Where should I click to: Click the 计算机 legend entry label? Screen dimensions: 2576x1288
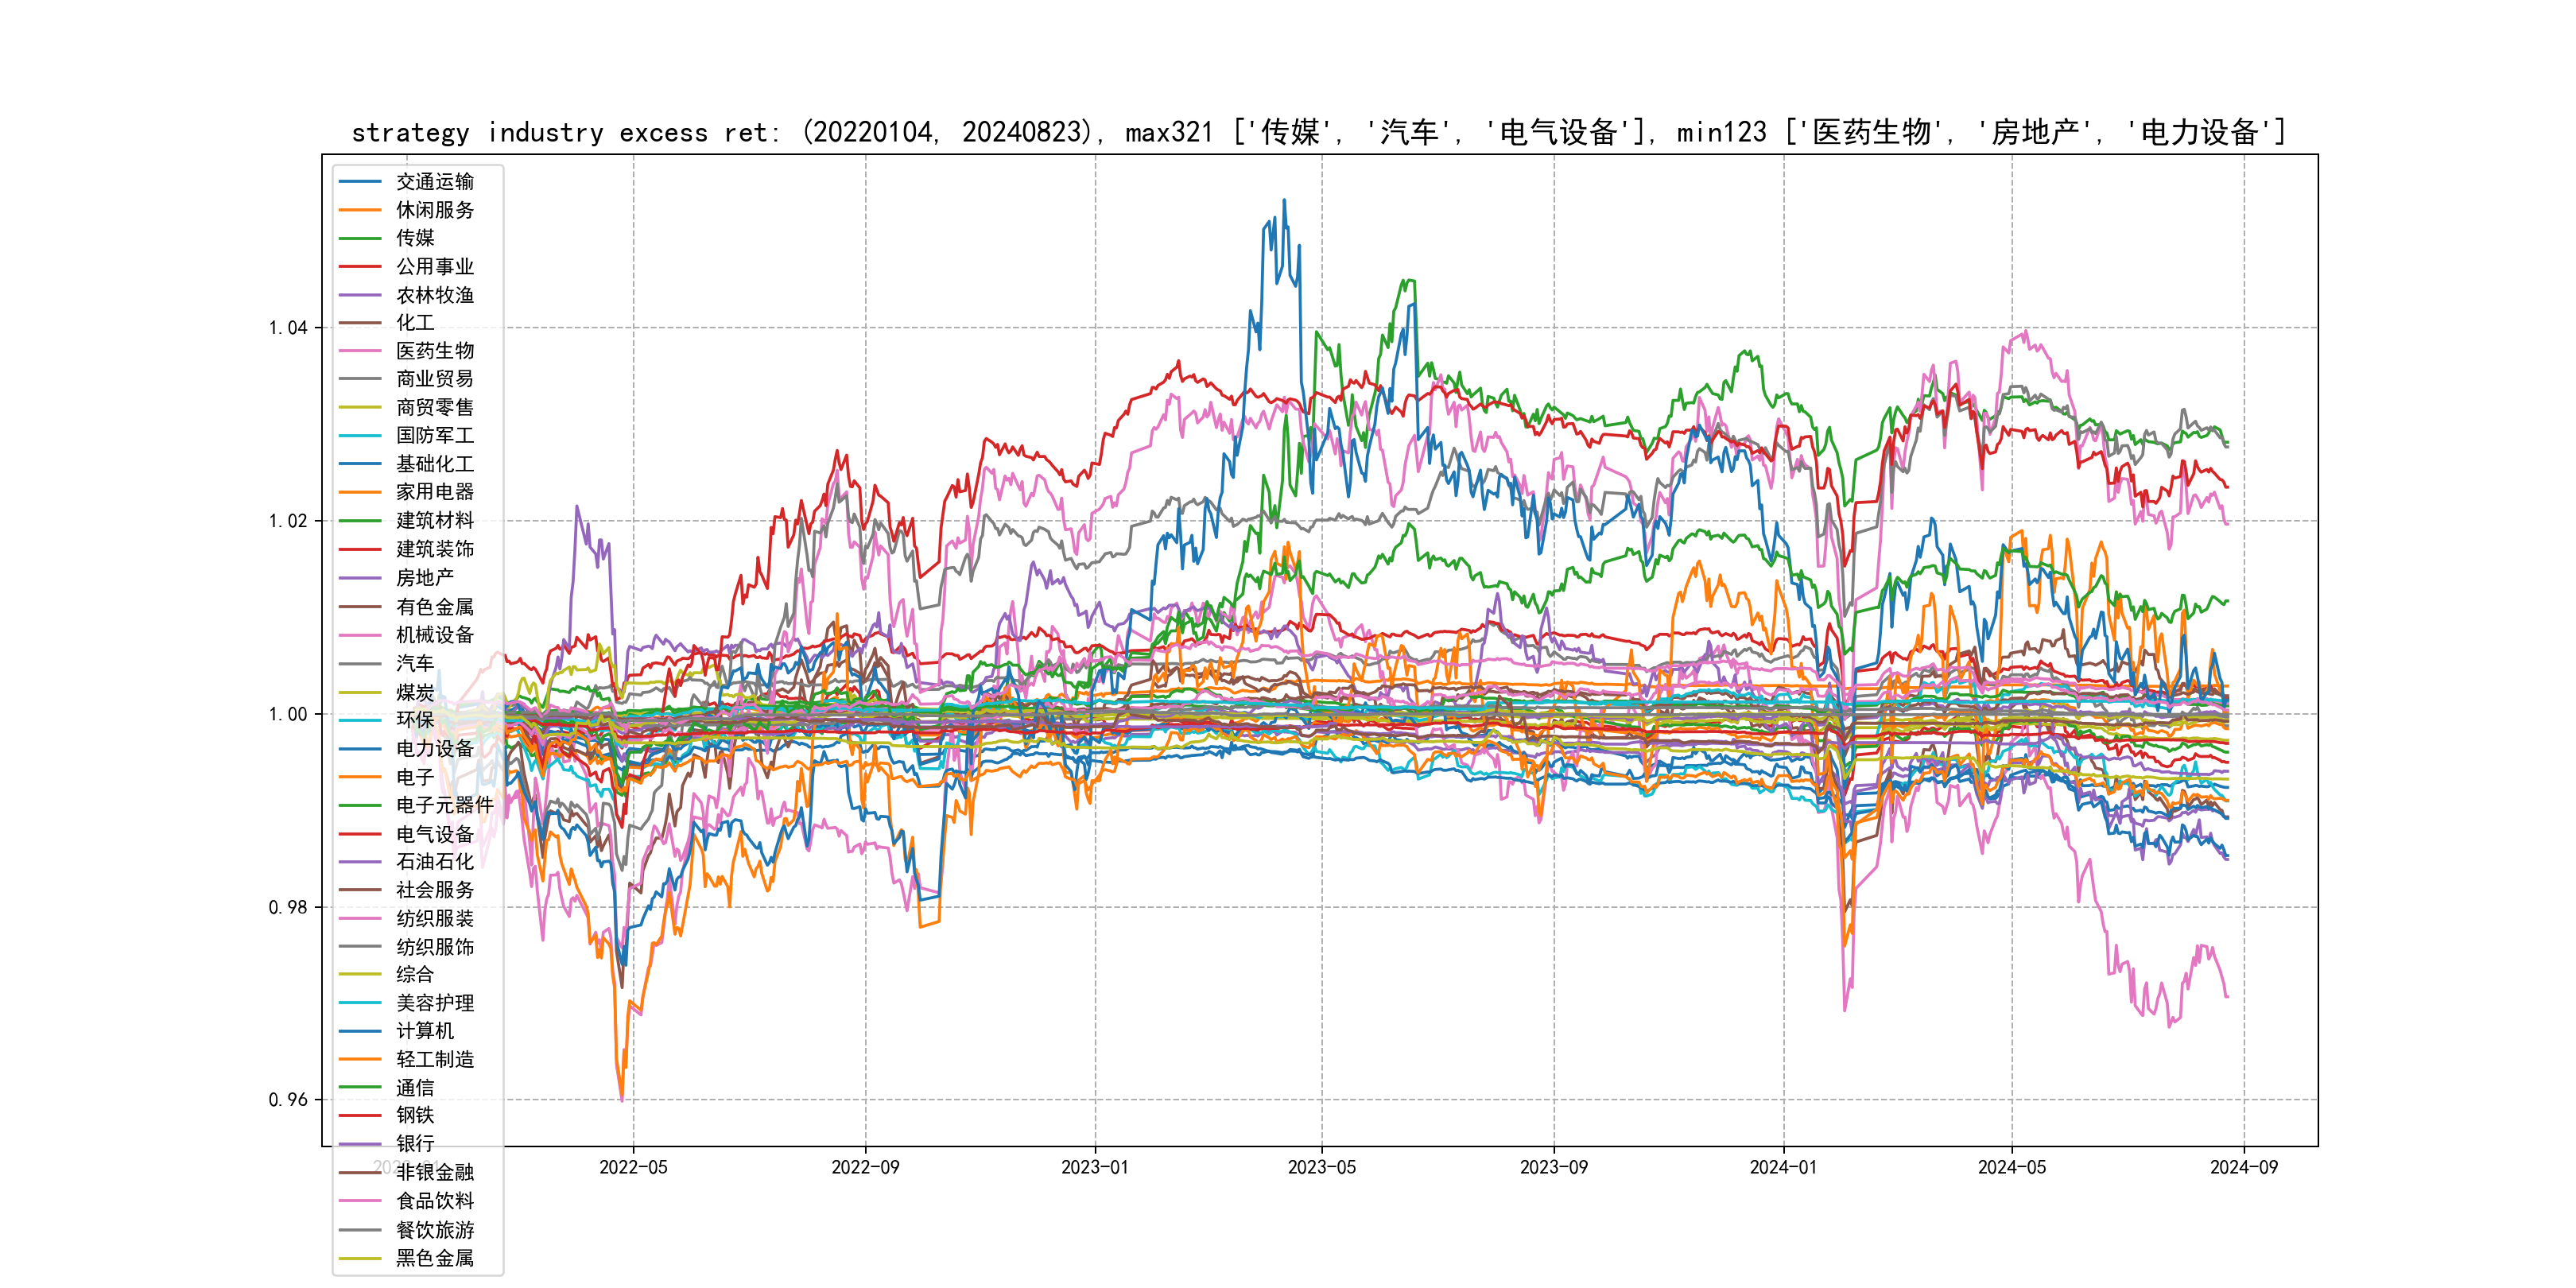[424, 1031]
